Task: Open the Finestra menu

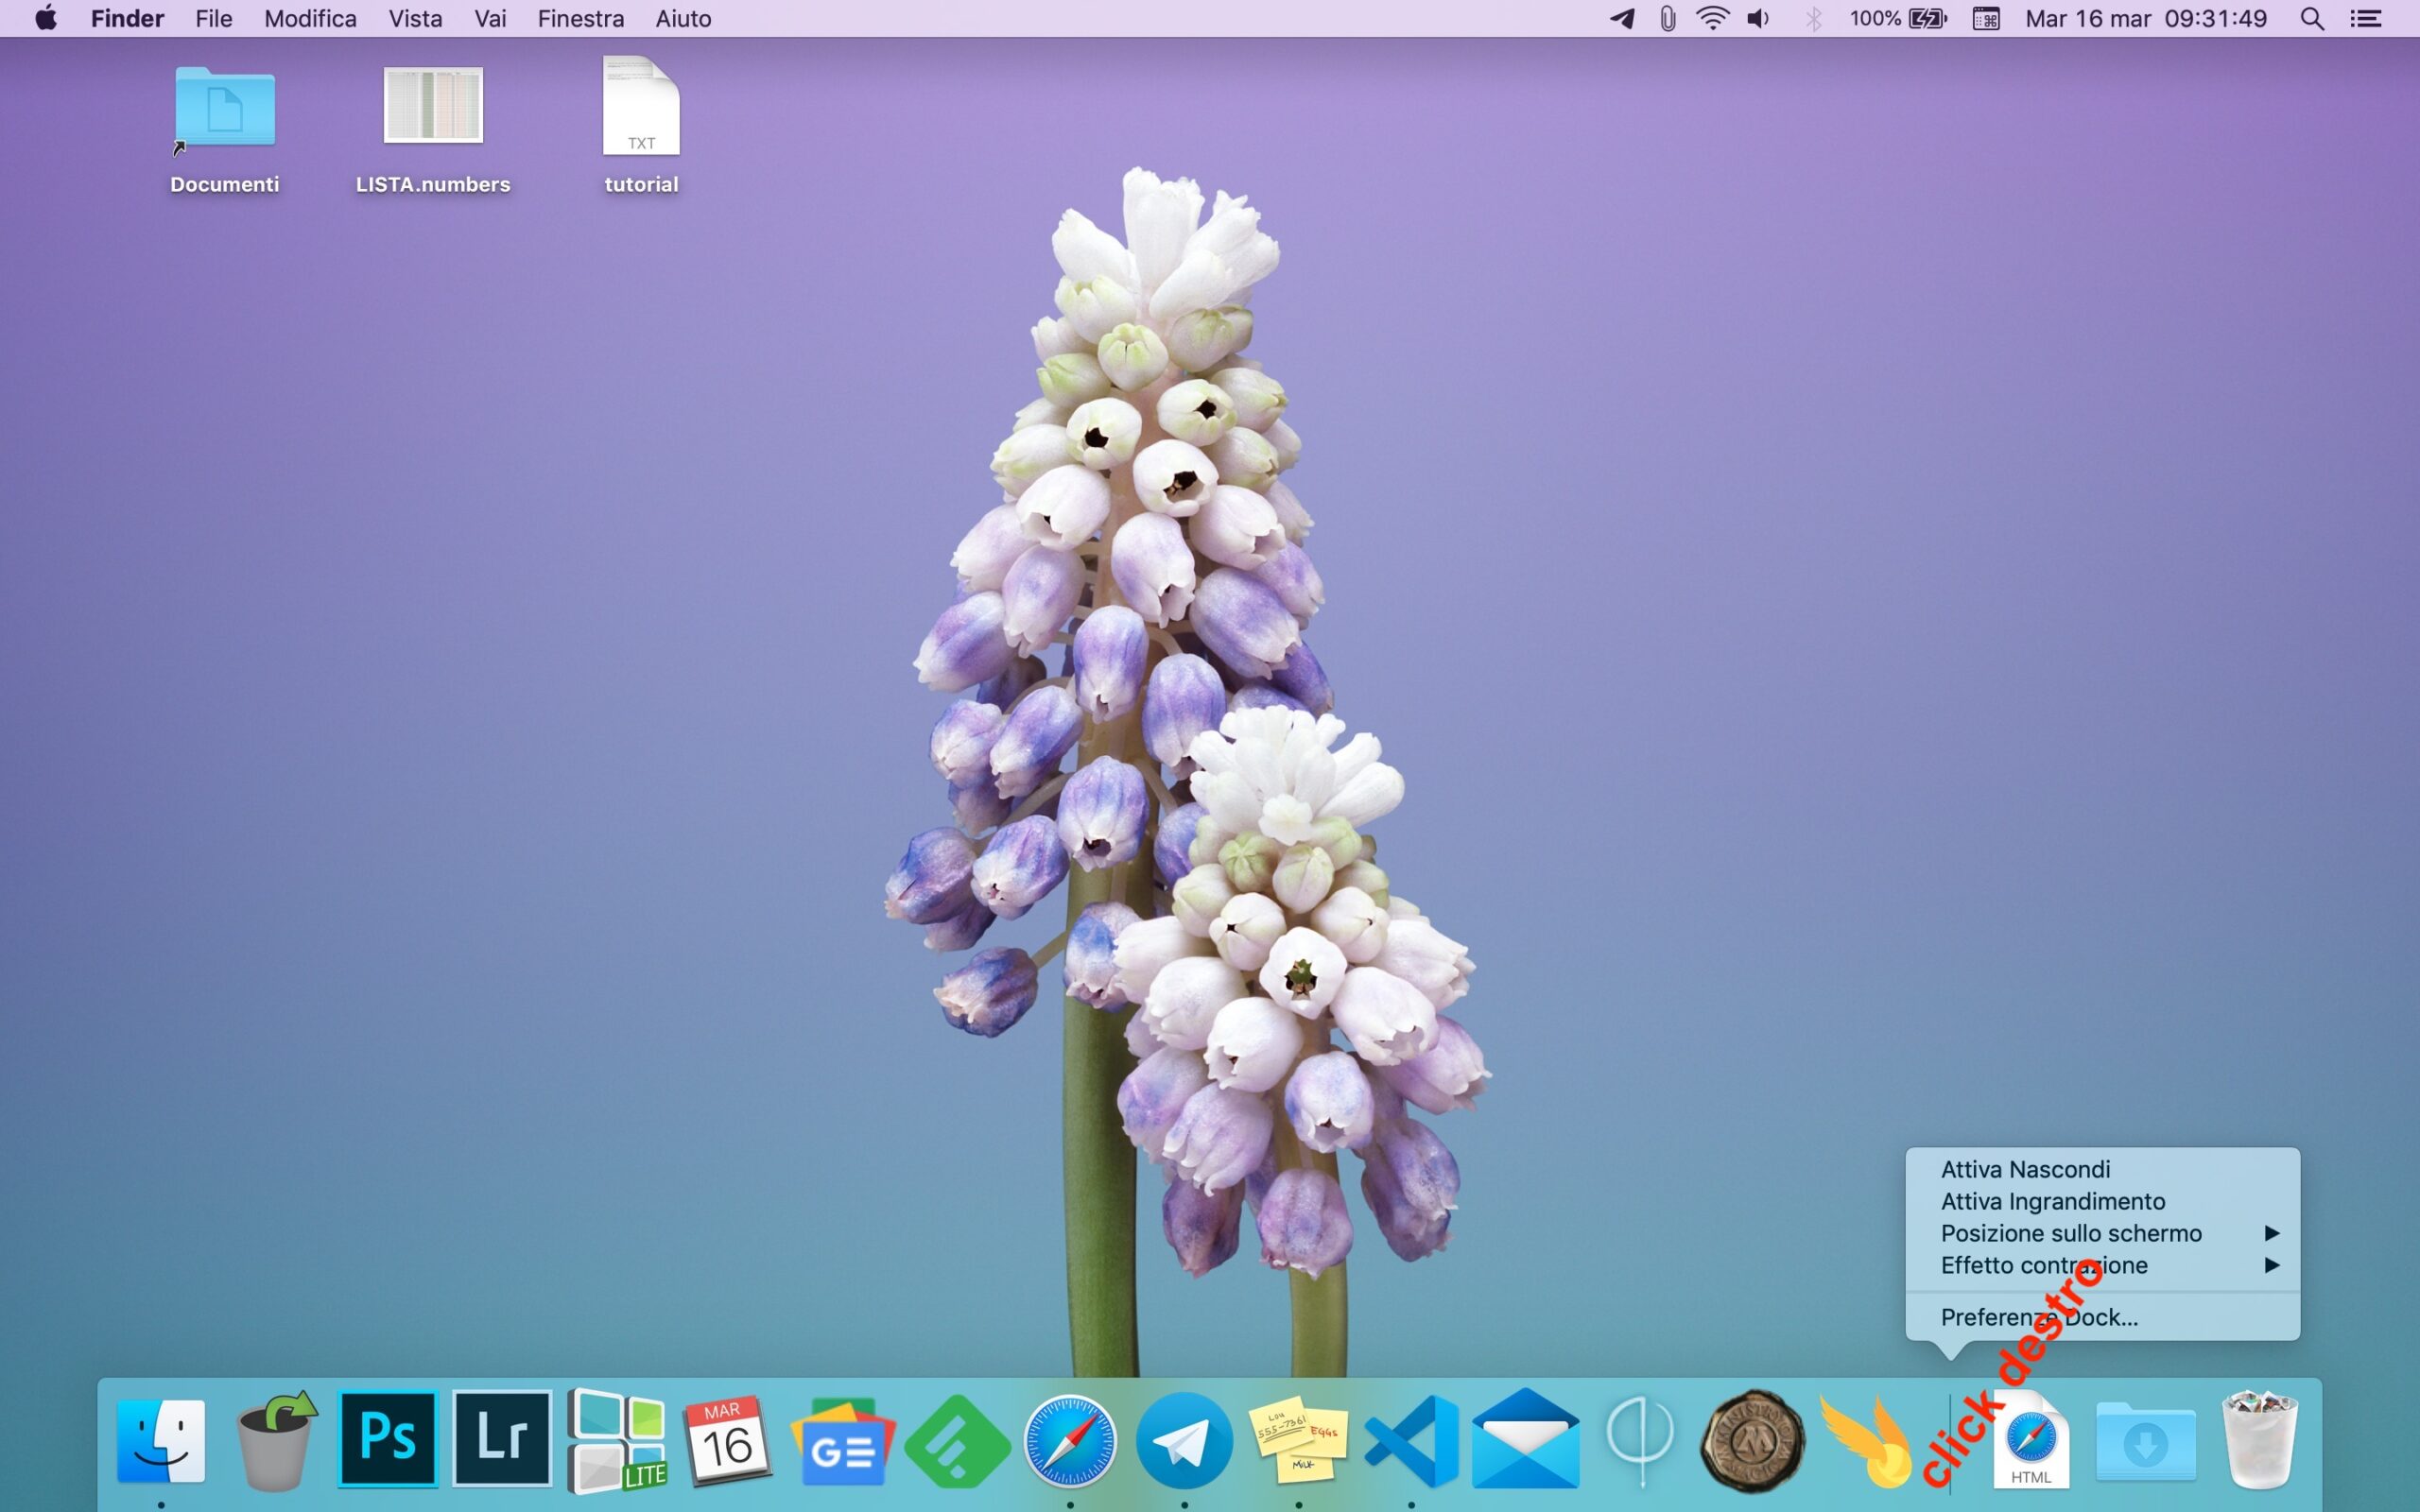Action: tap(580, 19)
